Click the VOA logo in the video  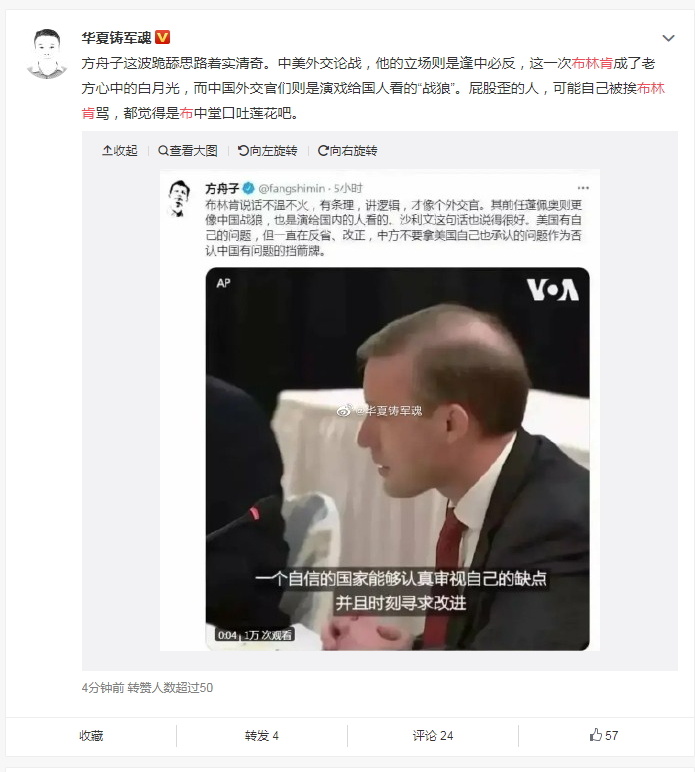(553, 290)
